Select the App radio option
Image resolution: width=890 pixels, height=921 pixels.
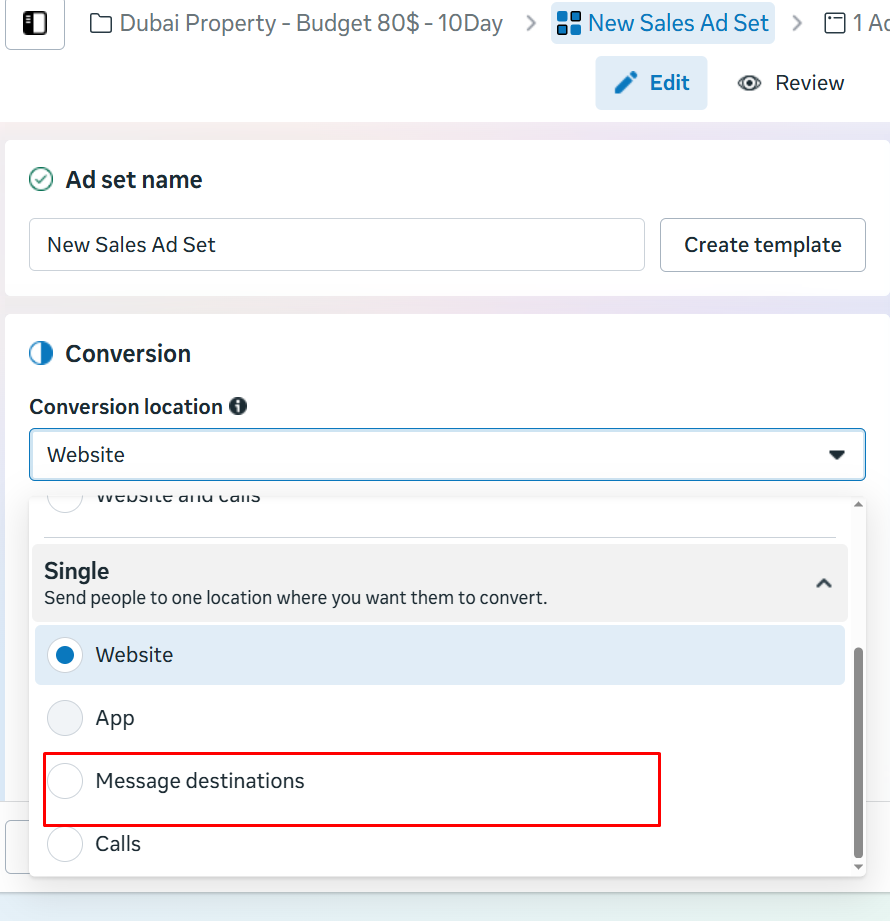[x=65, y=718]
